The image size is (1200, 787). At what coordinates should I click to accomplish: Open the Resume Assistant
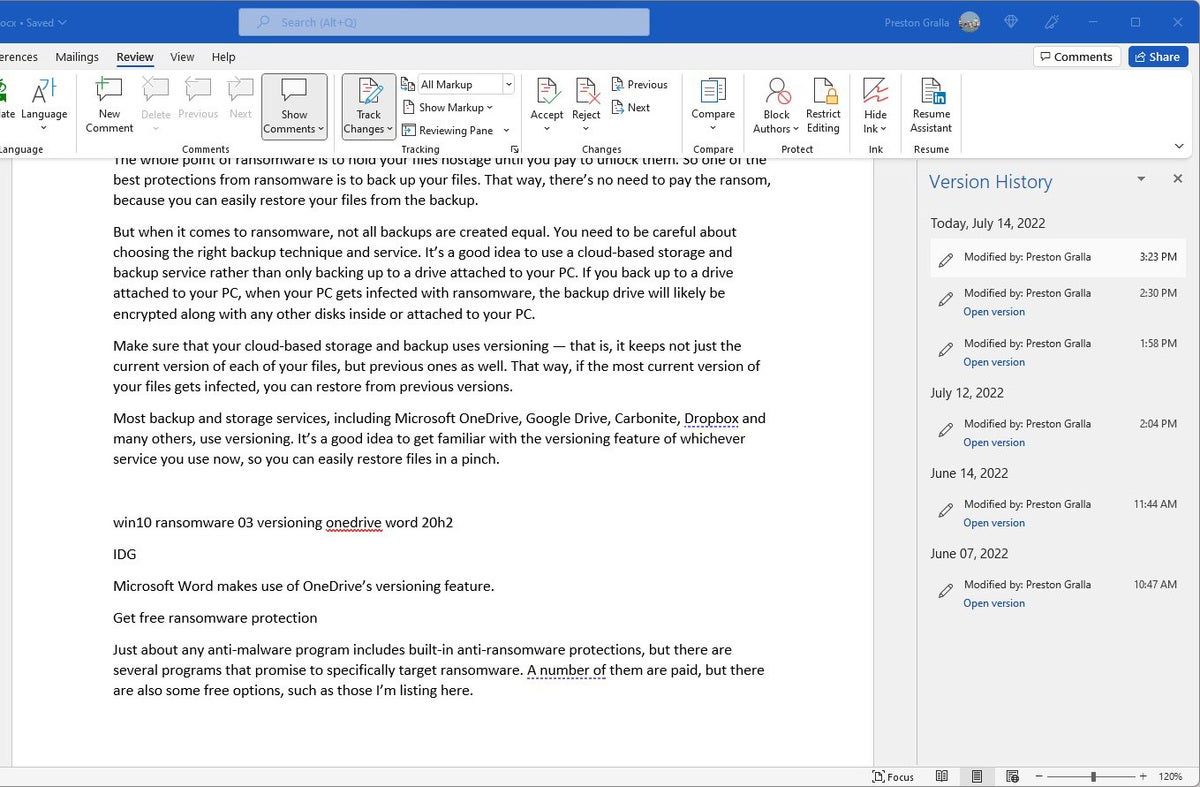click(x=931, y=106)
